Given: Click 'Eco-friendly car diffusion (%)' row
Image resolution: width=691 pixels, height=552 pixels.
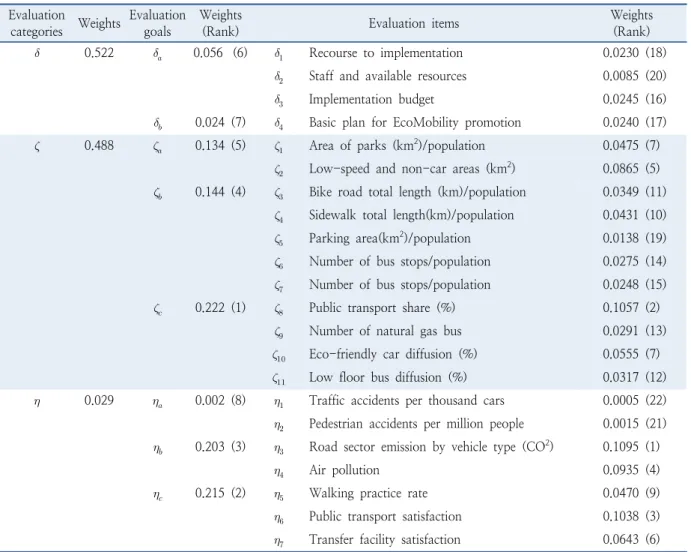Looking at the screenshot, I should (x=393, y=354).
